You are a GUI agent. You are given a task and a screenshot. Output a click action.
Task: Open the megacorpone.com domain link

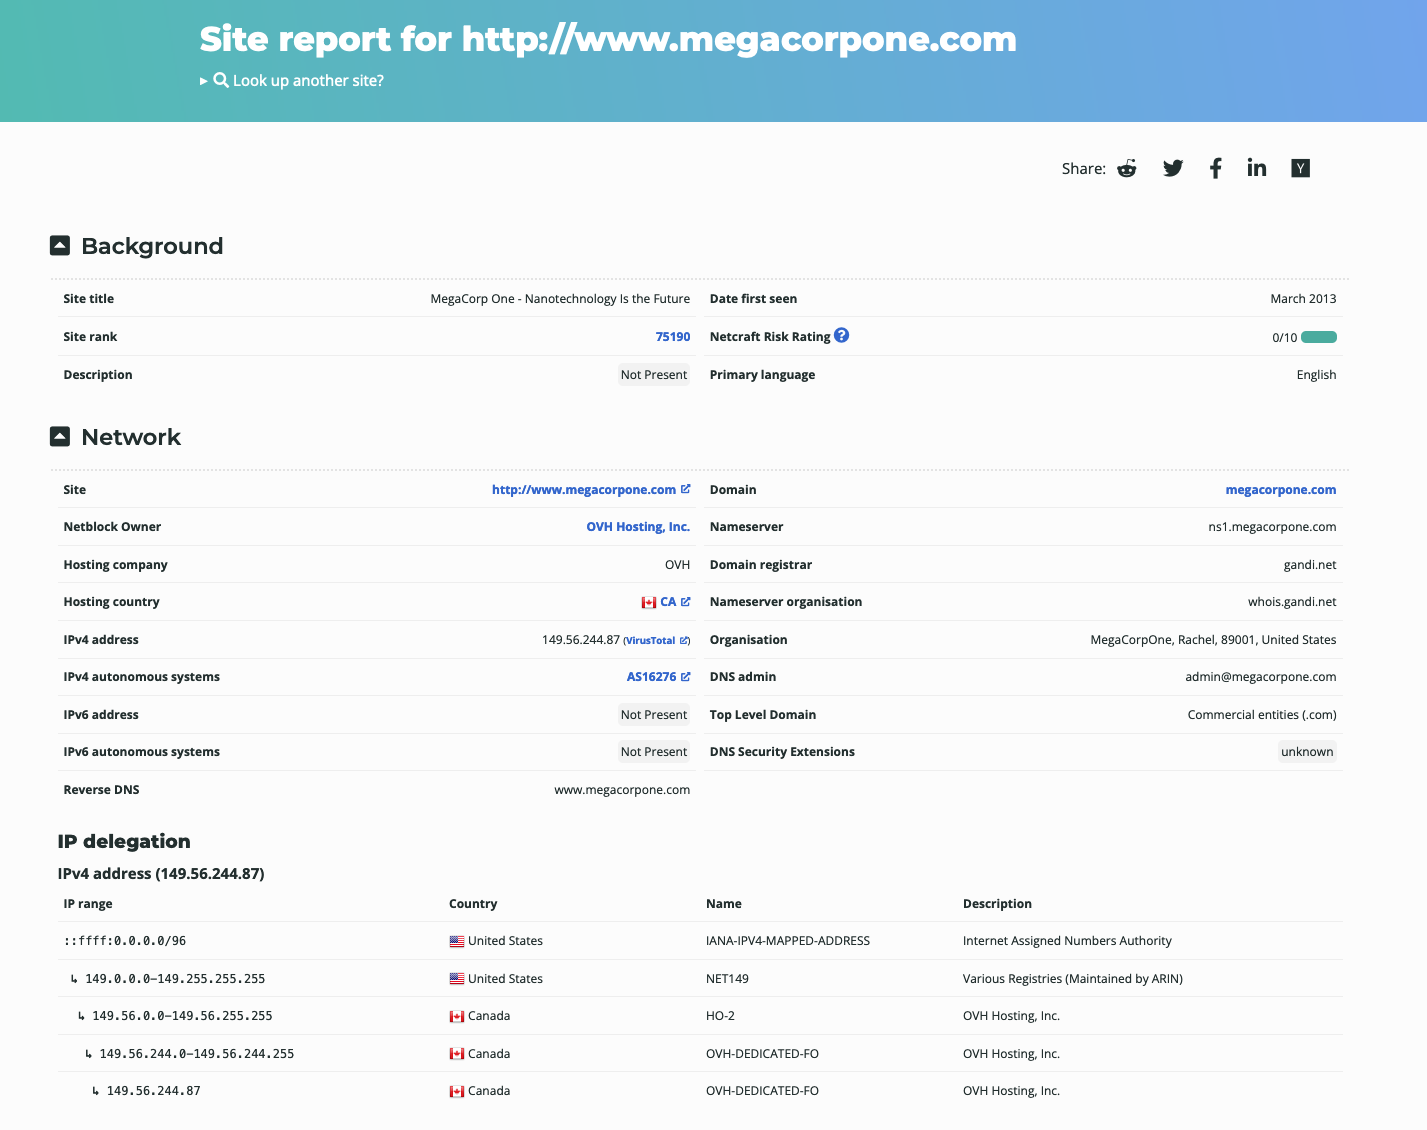pyautogui.click(x=1280, y=490)
